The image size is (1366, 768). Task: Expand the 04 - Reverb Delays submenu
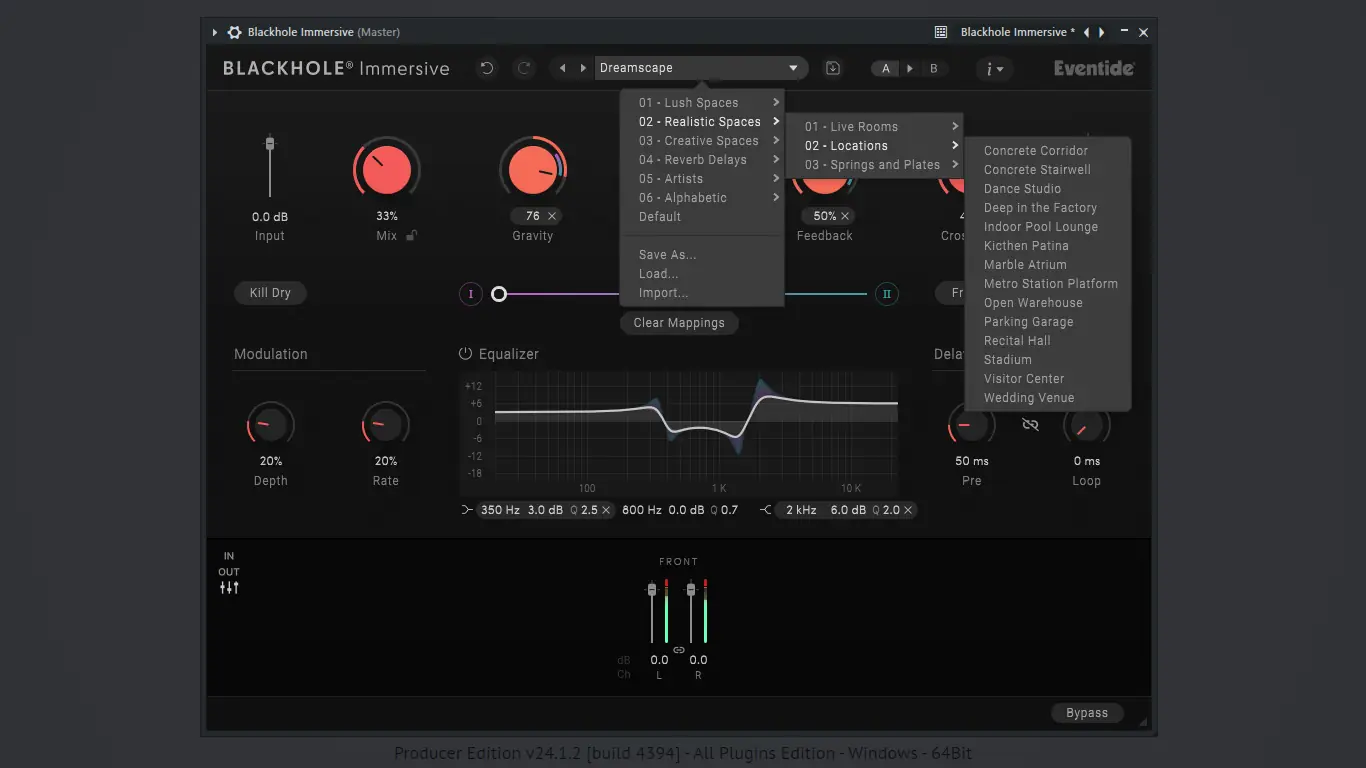tap(702, 160)
